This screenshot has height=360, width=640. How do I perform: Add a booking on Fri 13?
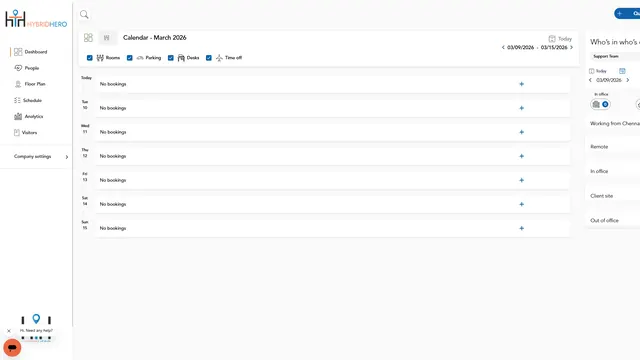(x=521, y=180)
